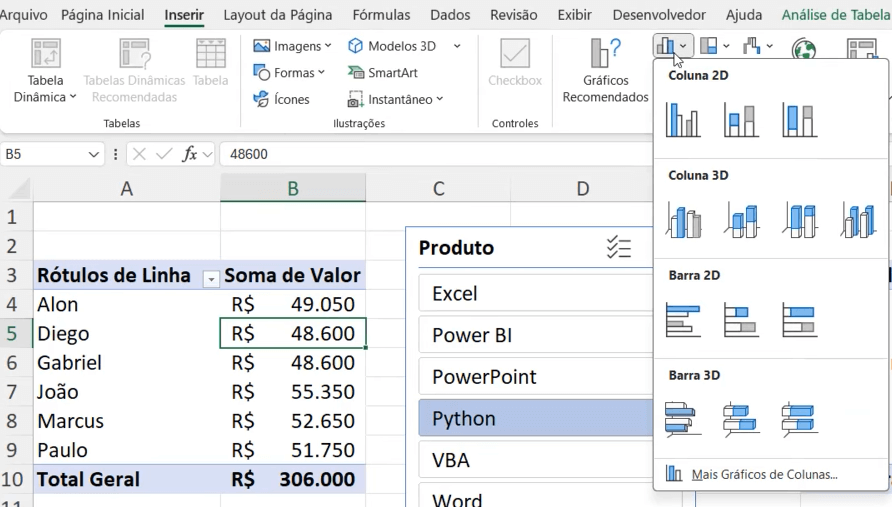Open the Name Box dropdown arrow
The height and width of the screenshot is (507, 892).
click(94, 154)
